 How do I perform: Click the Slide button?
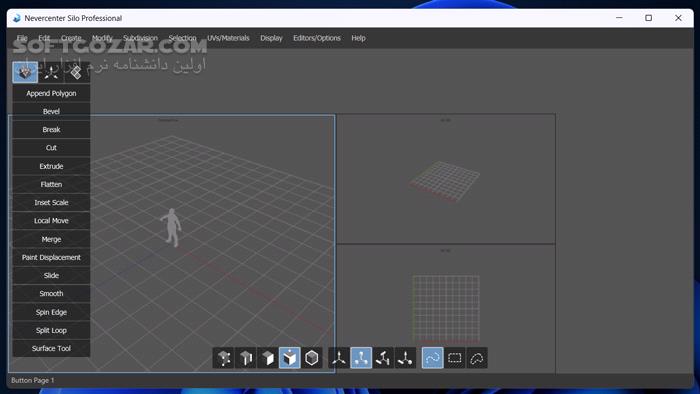[51, 275]
